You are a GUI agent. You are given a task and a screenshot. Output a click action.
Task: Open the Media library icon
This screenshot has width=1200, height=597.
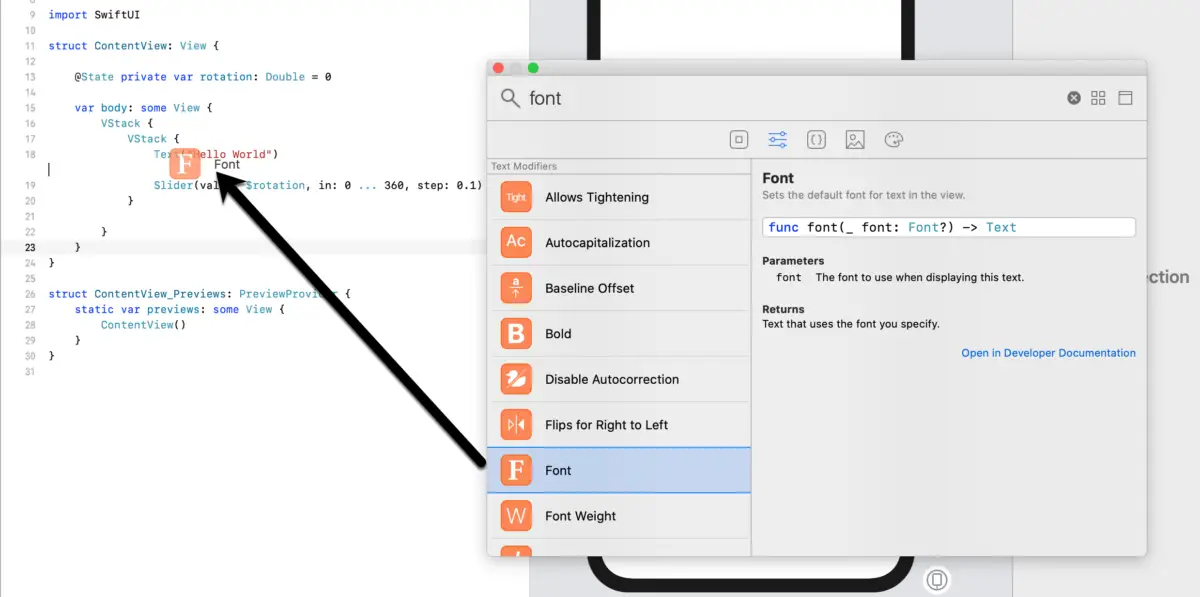tap(855, 139)
